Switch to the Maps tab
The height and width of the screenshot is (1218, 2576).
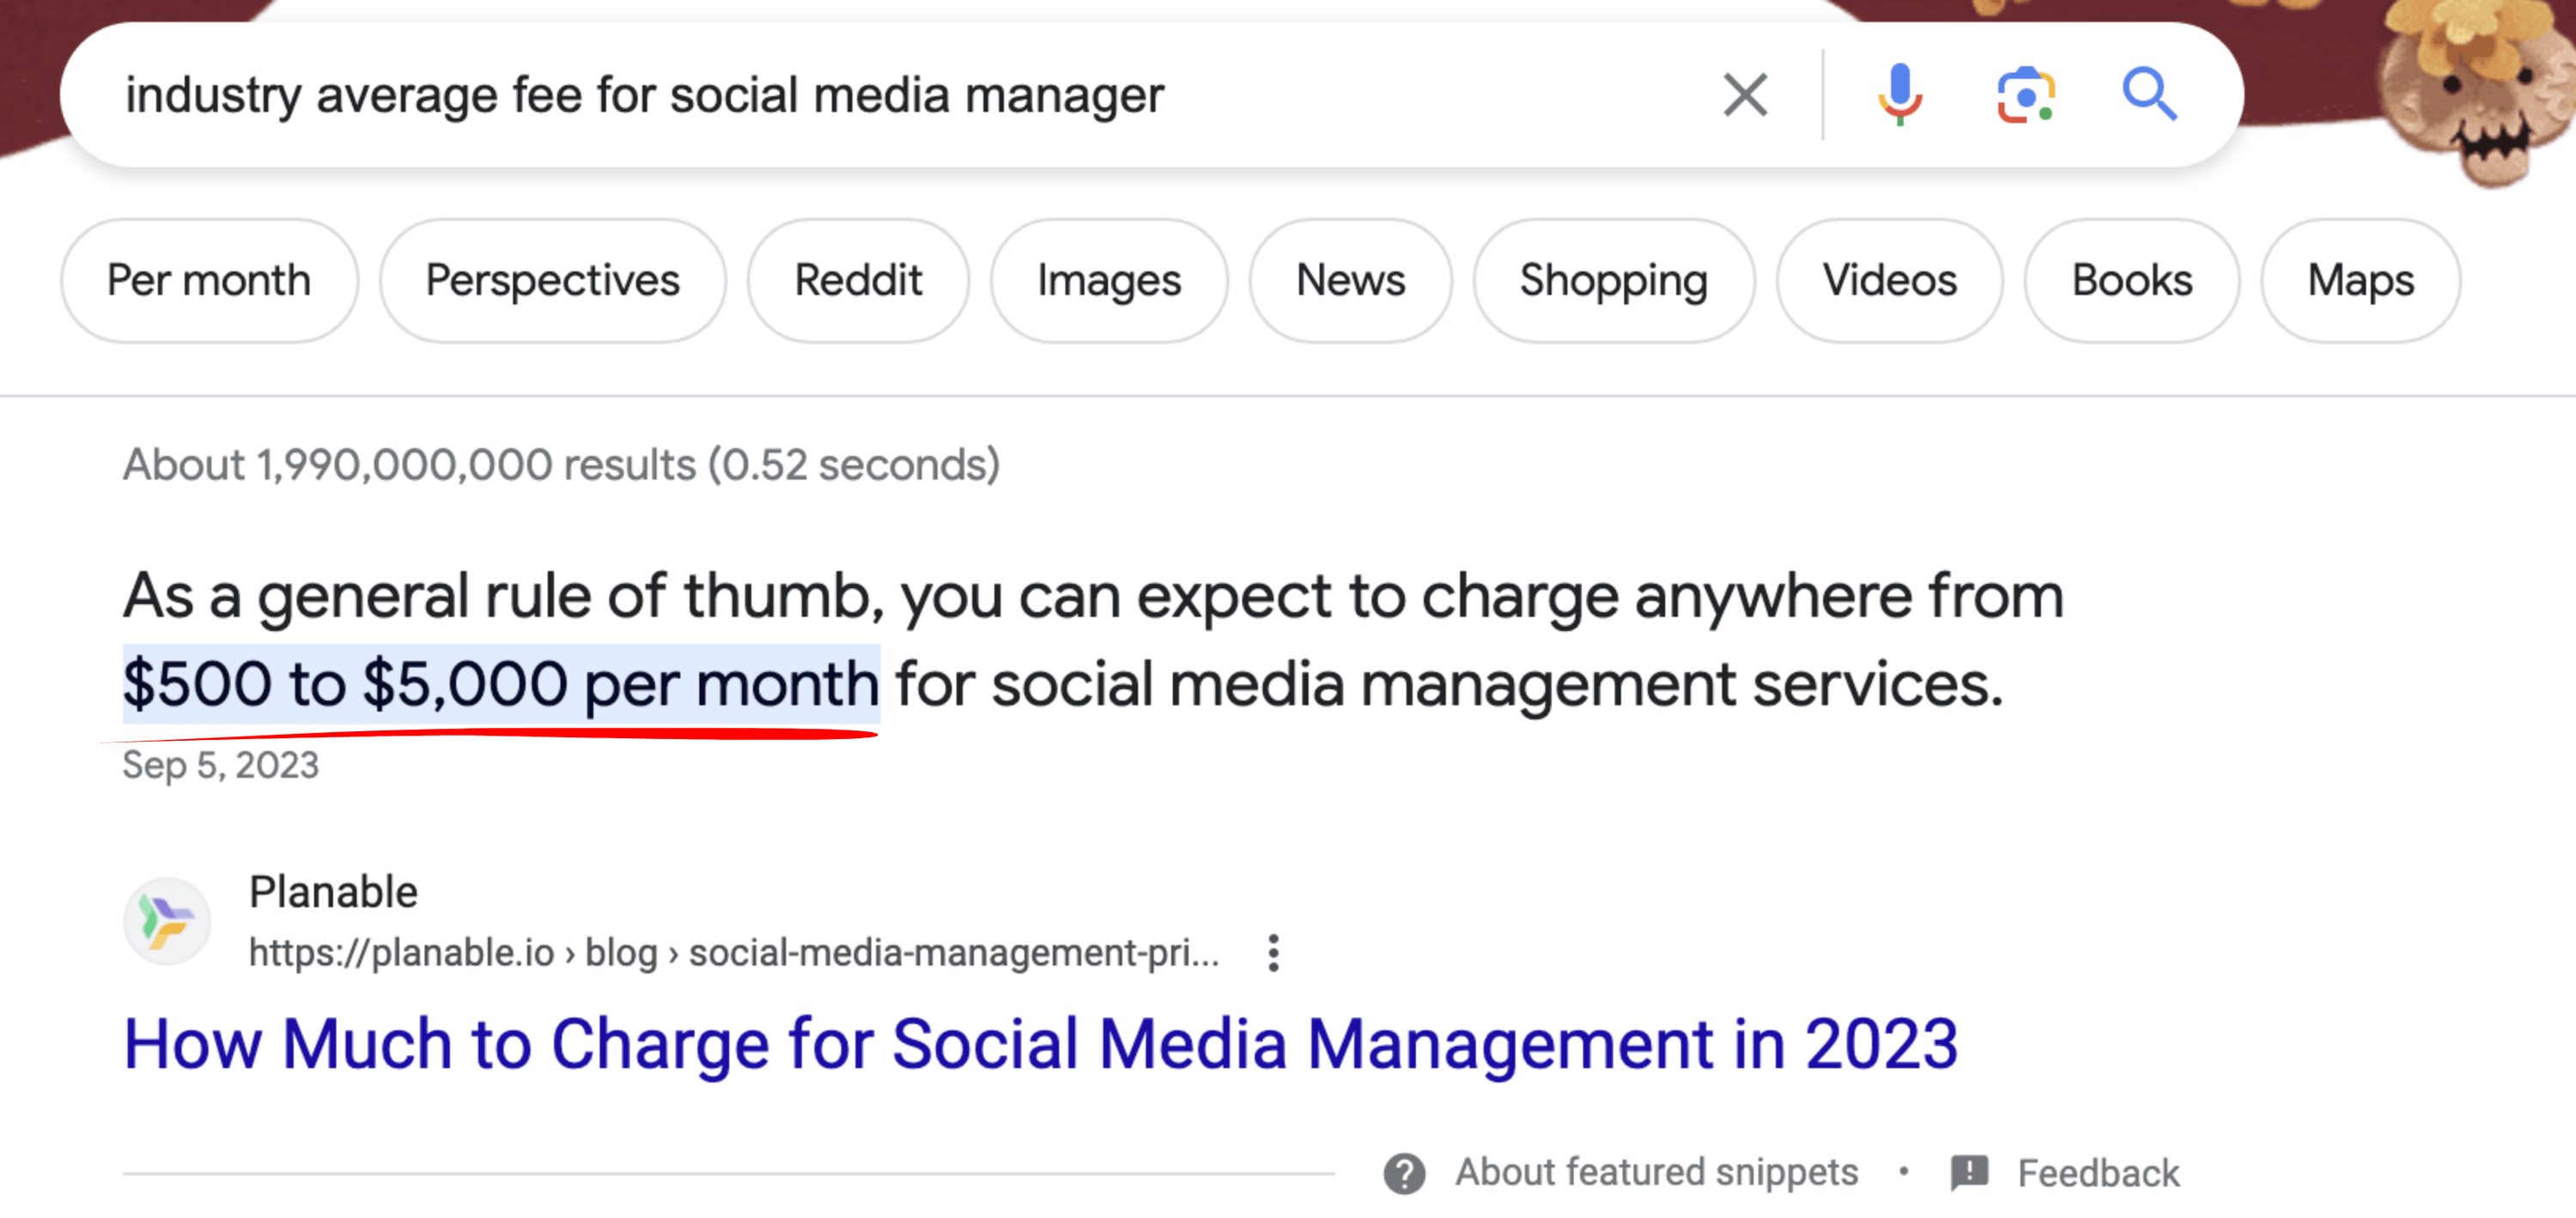2360,280
